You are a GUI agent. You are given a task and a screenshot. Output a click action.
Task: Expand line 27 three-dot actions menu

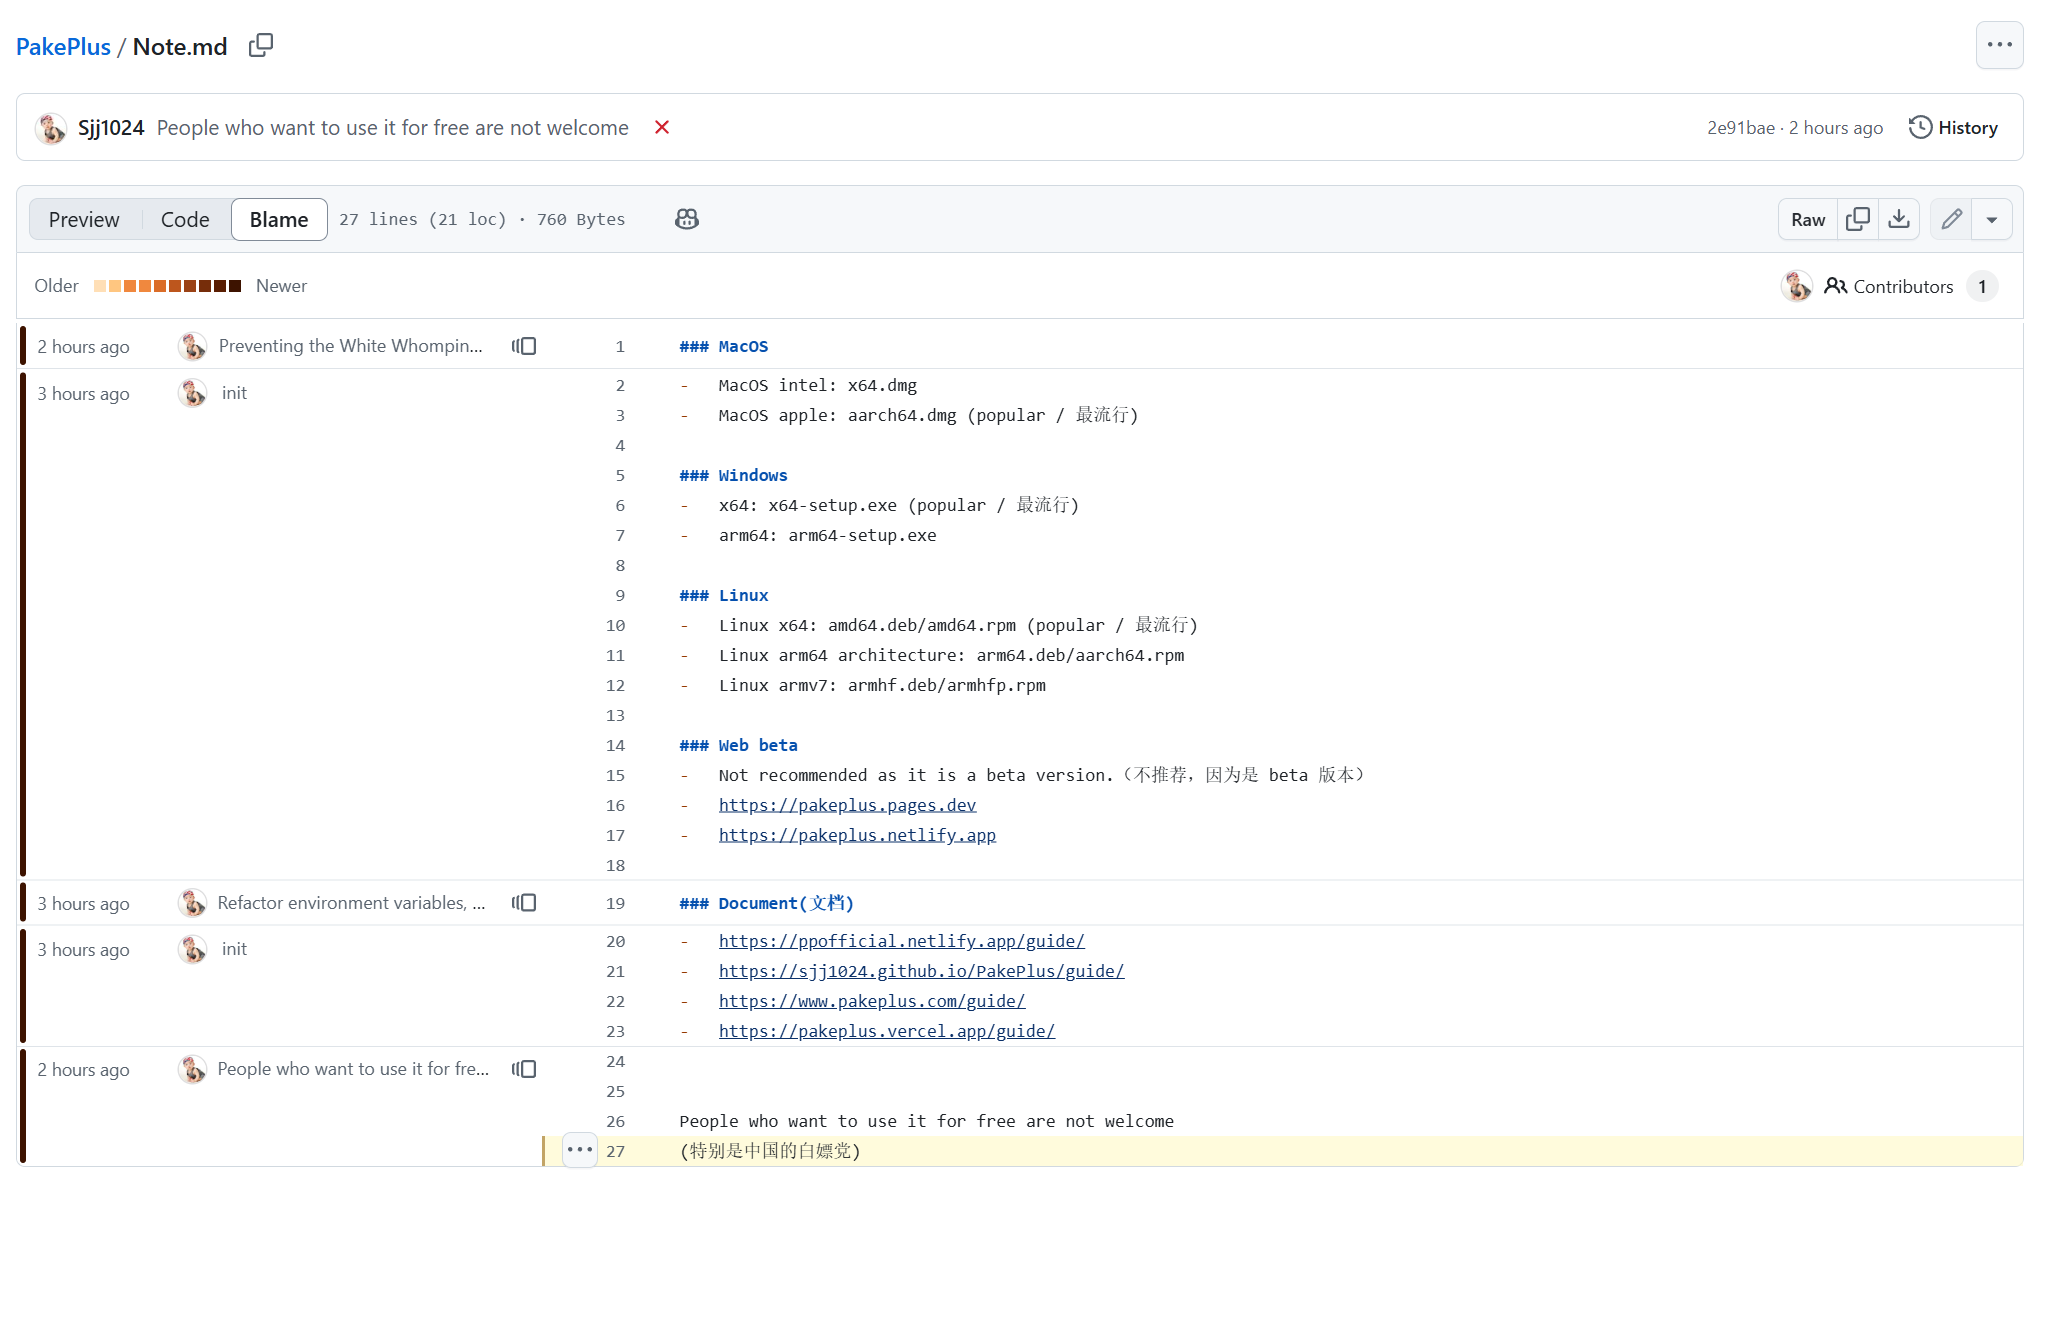click(x=580, y=1150)
